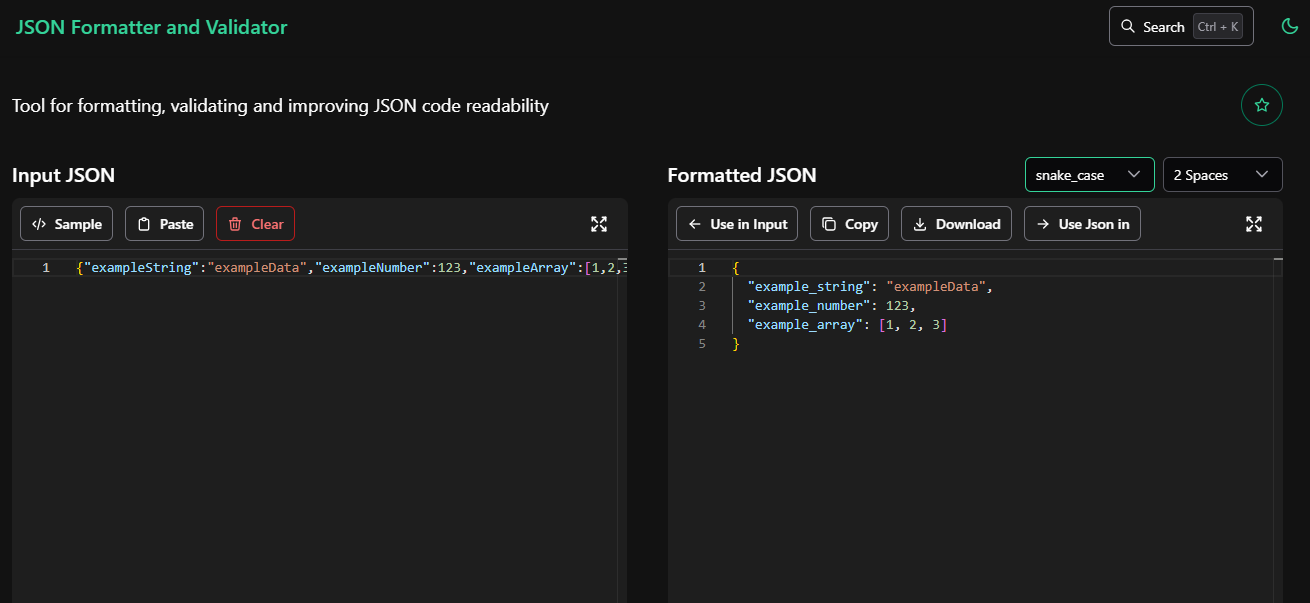Open the 2 Spaces indentation dropdown
The height and width of the screenshot is (603, 1310).
[1222, 174]
